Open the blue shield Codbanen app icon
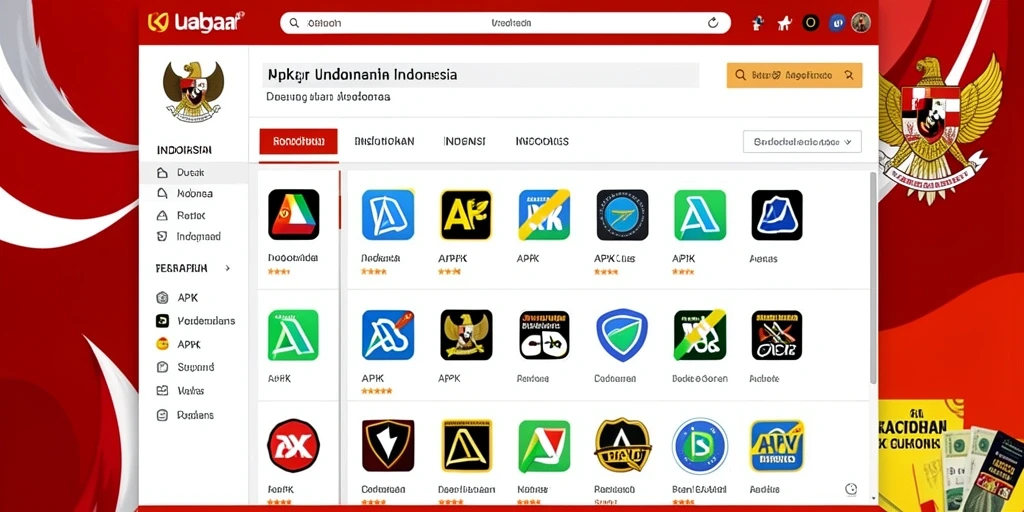 622,335
